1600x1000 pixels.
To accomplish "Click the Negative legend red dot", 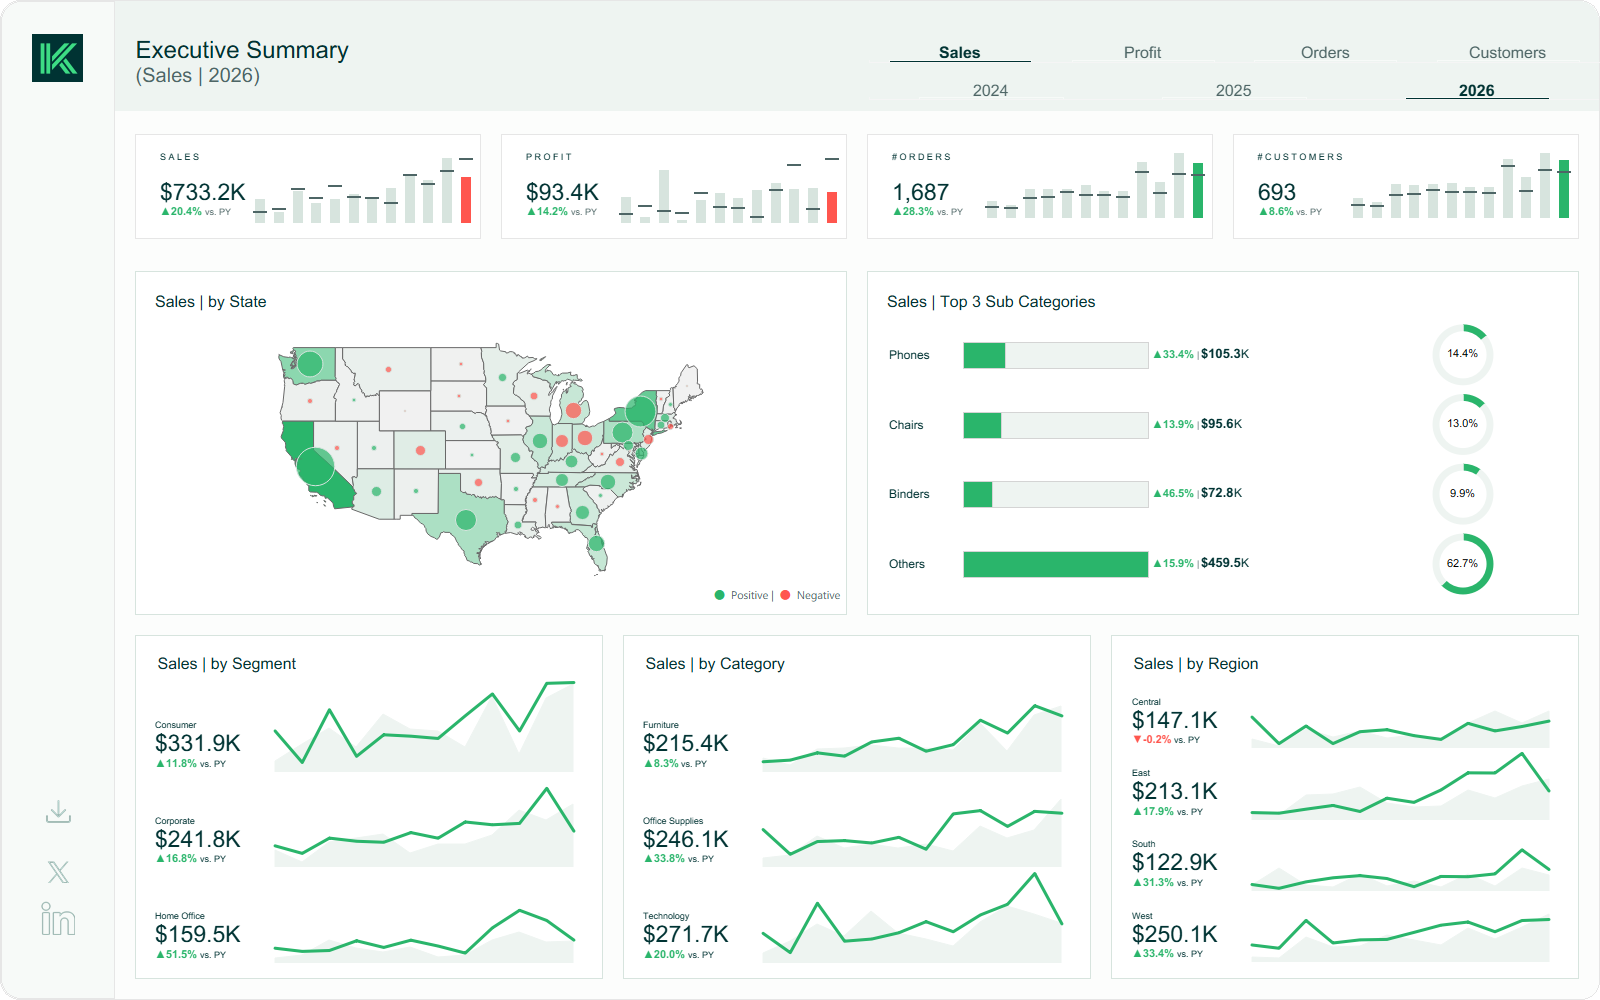I will 785,595.
